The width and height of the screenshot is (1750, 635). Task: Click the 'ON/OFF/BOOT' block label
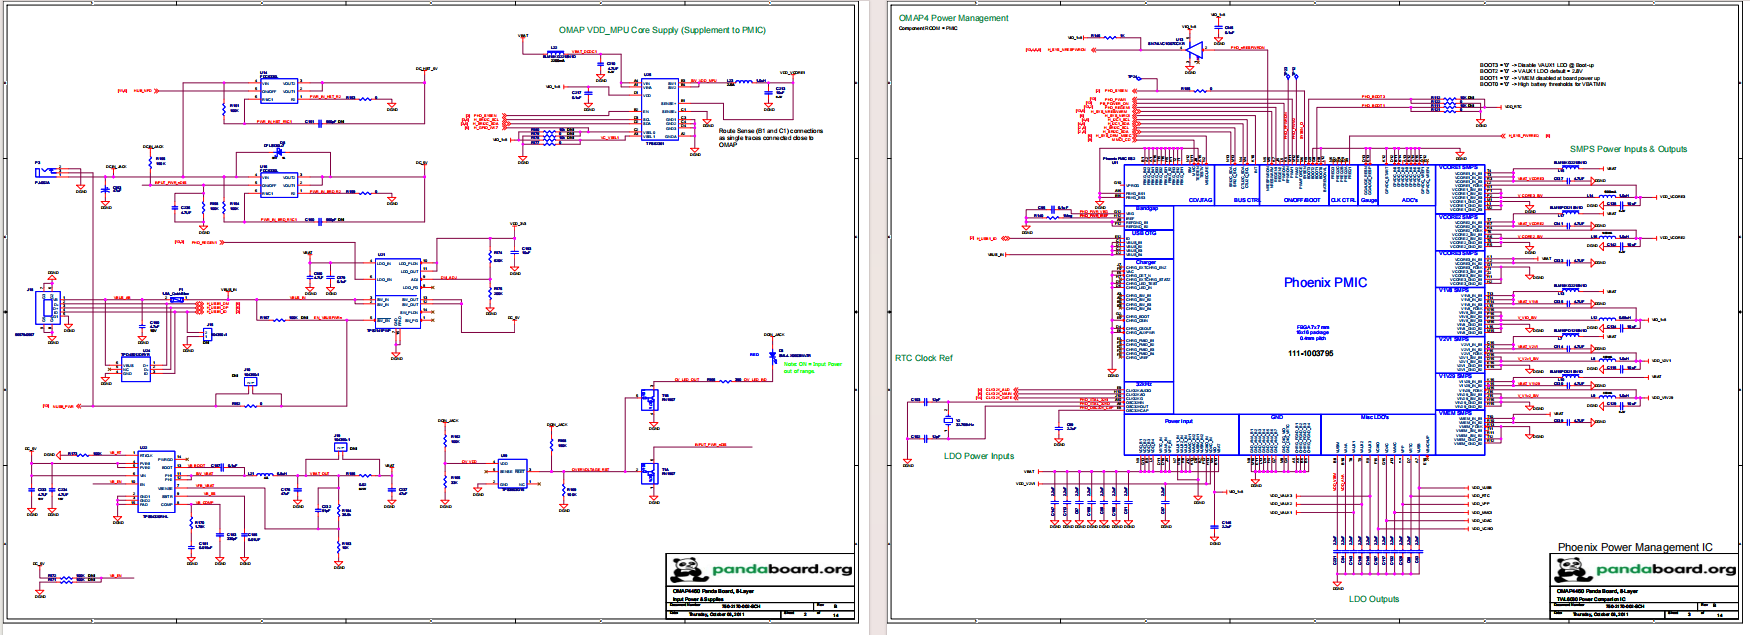[x=1302, y=200]
